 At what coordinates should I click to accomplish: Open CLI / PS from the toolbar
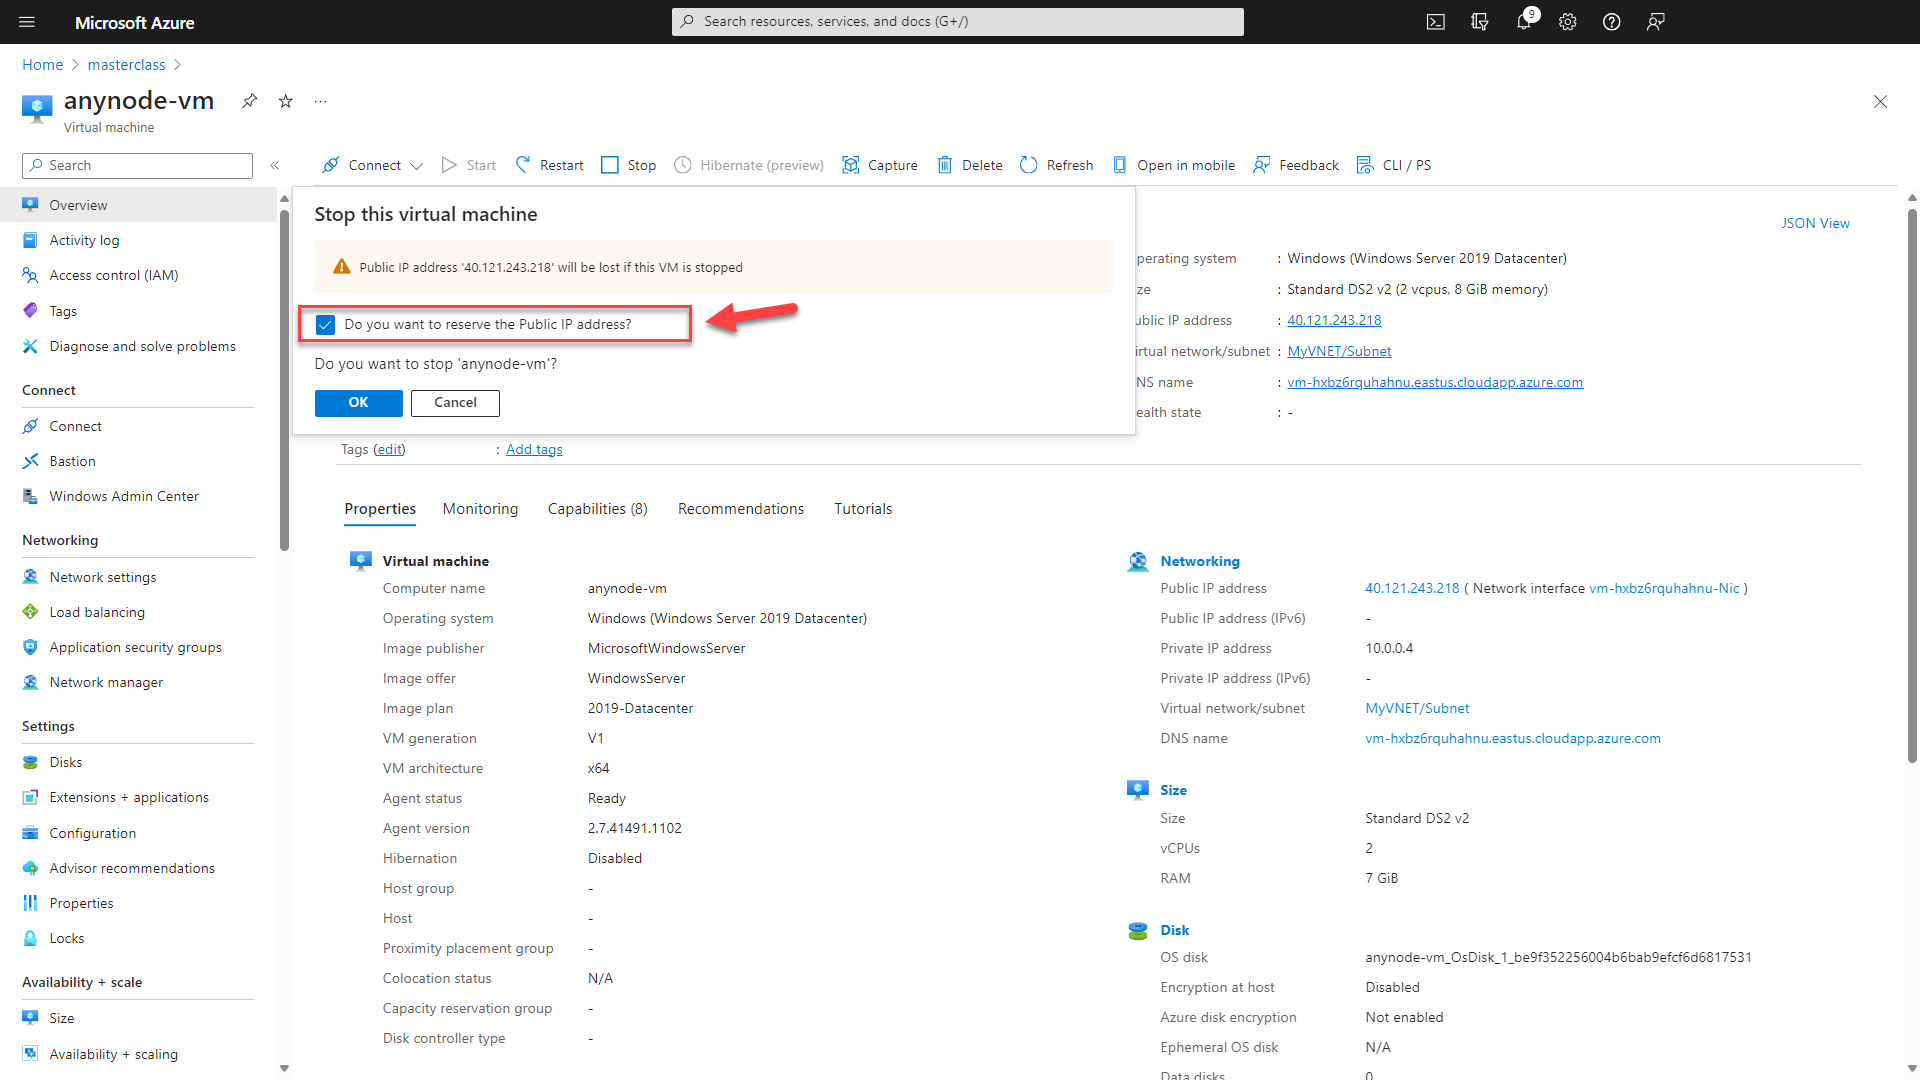click(x=1394, y=165)
